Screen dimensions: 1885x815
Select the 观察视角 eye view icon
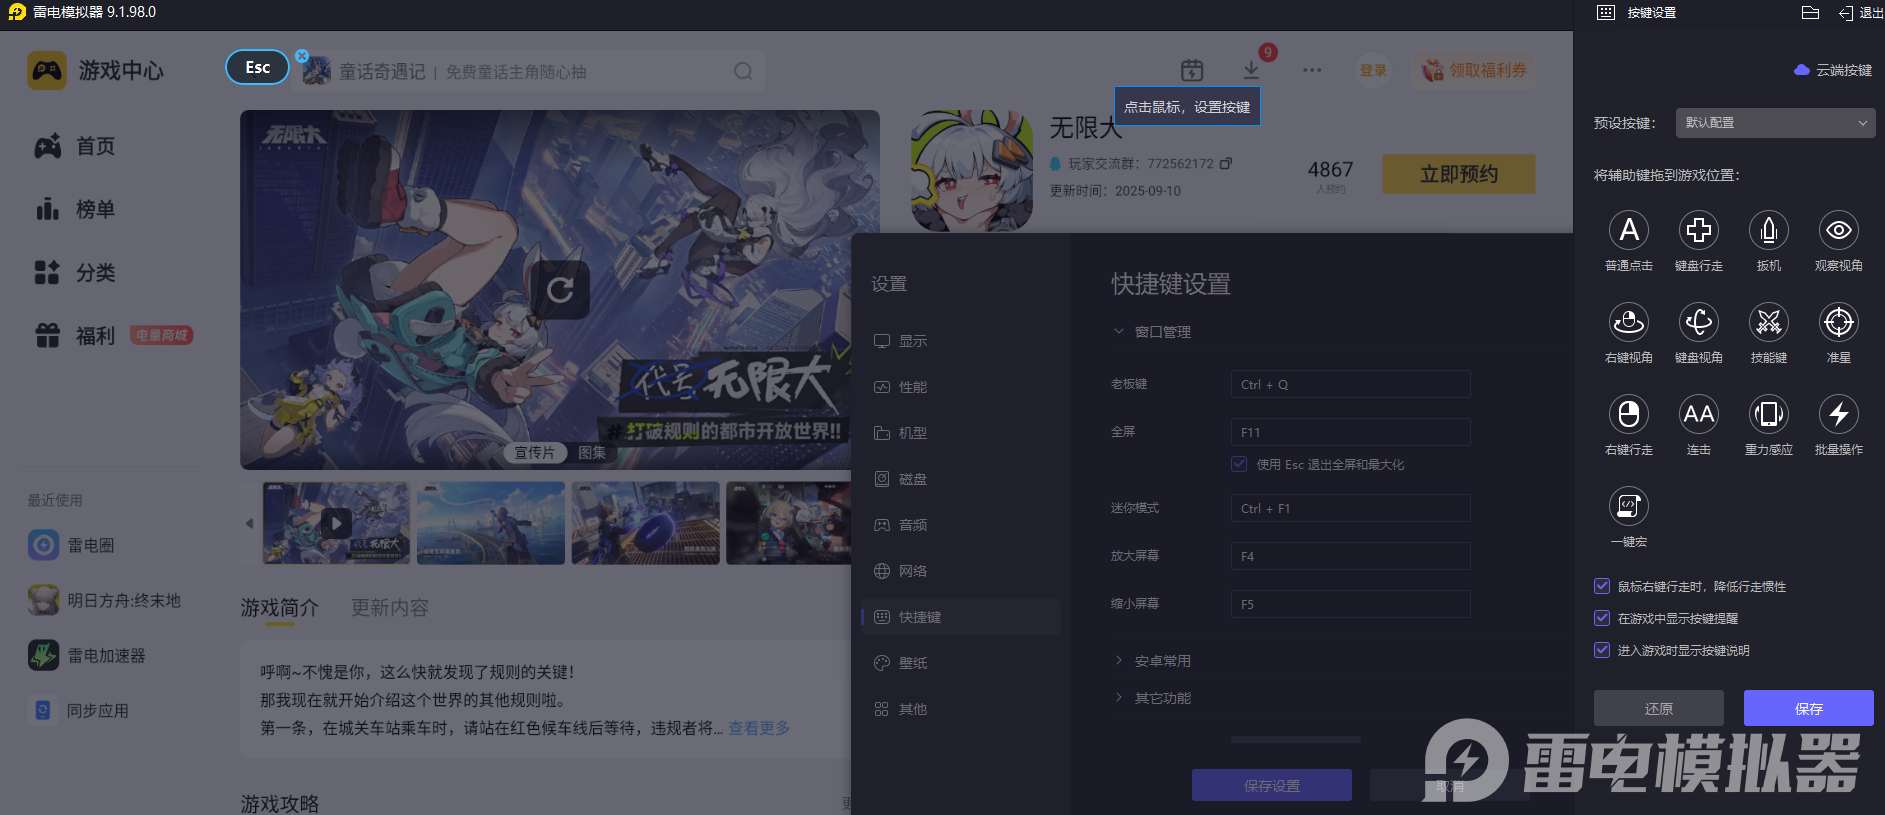[1839, 230]
